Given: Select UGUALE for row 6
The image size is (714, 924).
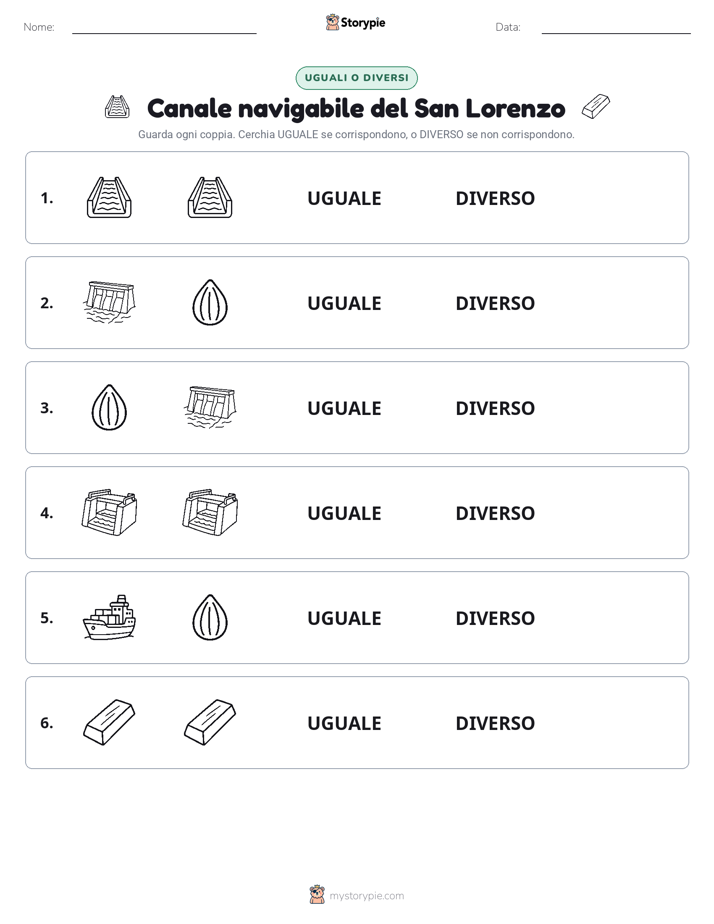Looking at the screenshot, I should coord(344,723).
